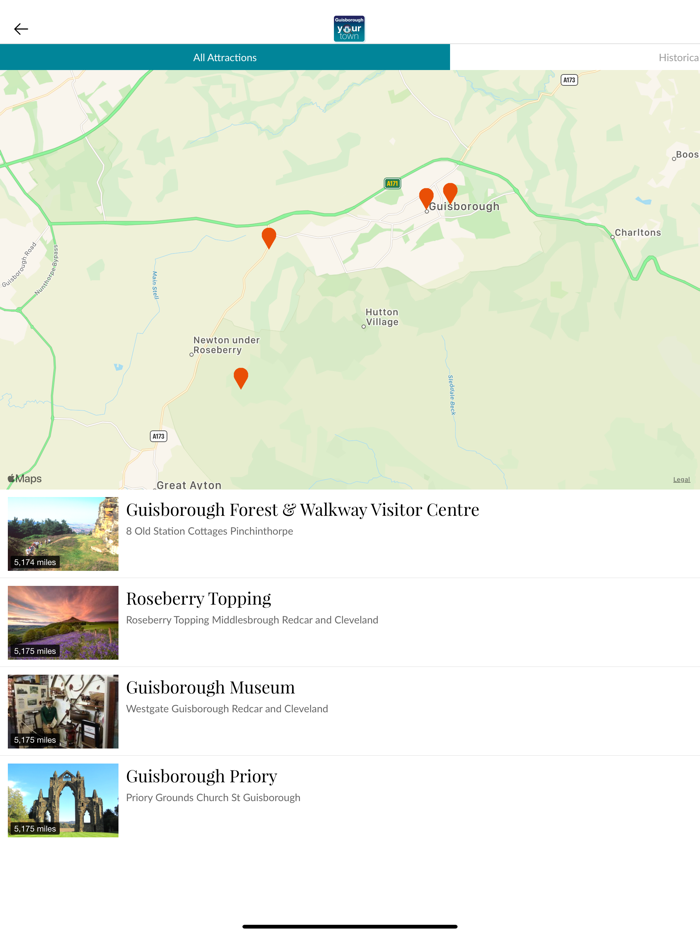Click the A171 road shield on map
700x934 pixels.
point(392,183)
